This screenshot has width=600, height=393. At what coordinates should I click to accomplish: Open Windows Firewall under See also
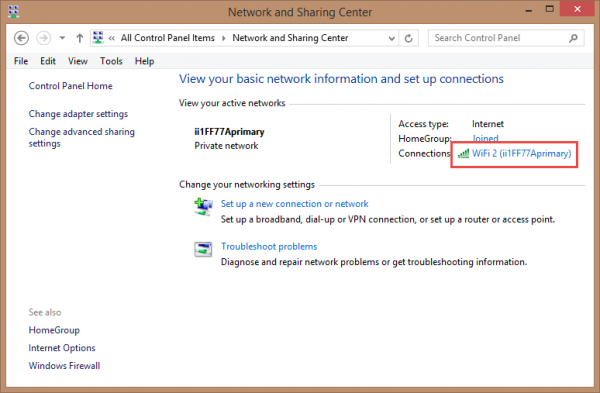64,366
